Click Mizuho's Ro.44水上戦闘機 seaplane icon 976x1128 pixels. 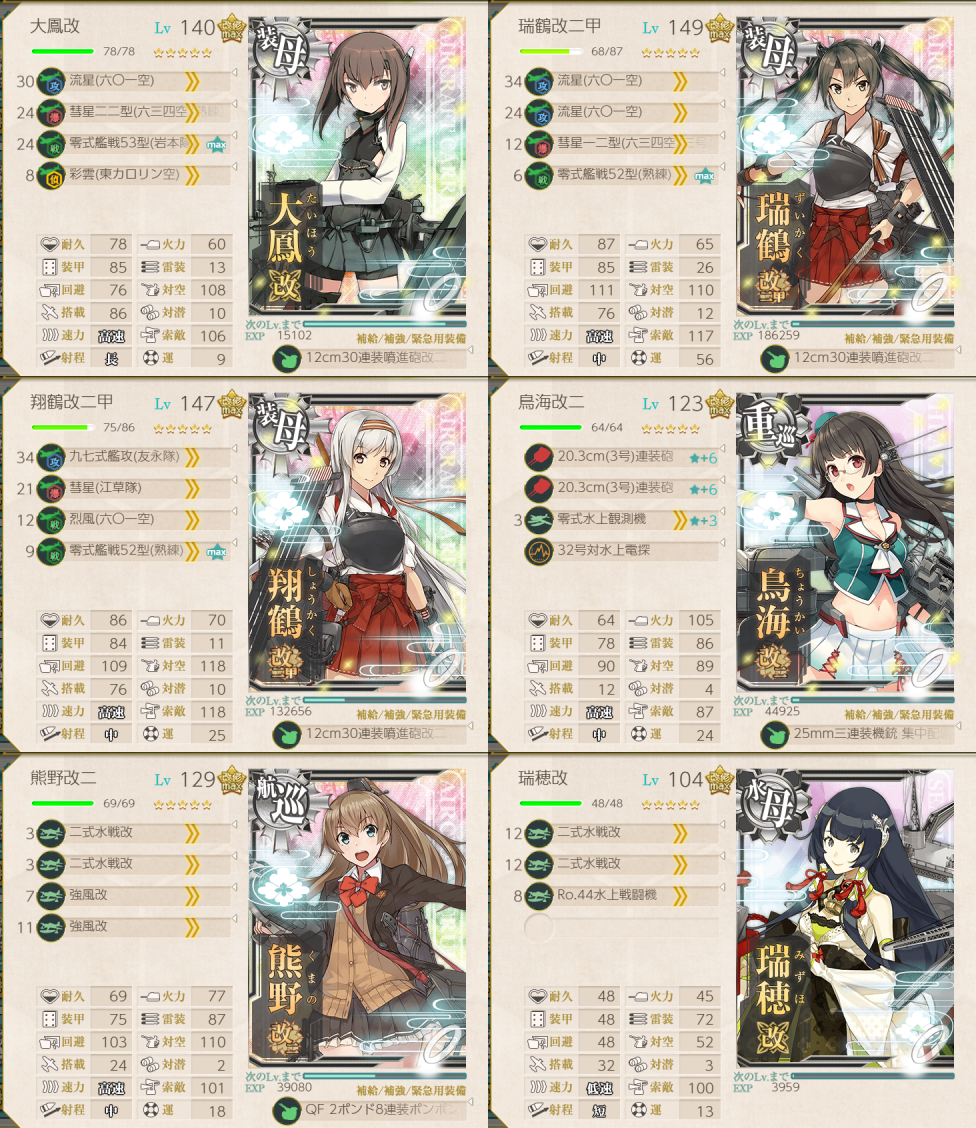click(539, 896)
